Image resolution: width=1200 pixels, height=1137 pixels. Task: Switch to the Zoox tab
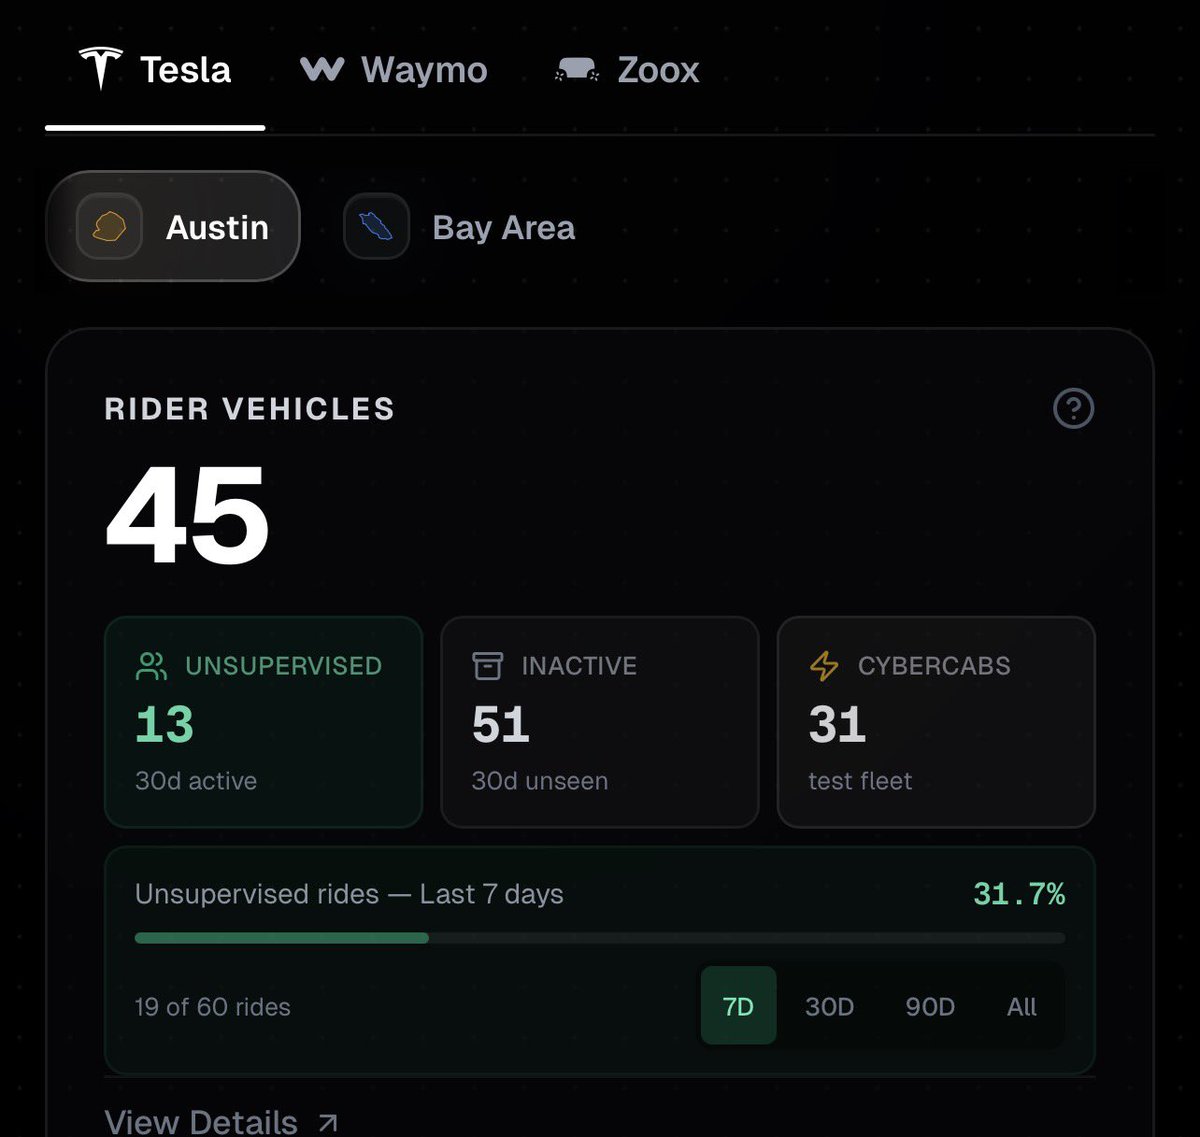[x=627, y=69]
